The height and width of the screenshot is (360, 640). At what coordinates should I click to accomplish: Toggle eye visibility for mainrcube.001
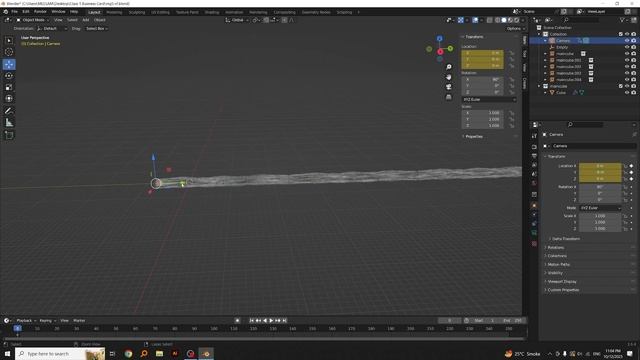point(627,60)
